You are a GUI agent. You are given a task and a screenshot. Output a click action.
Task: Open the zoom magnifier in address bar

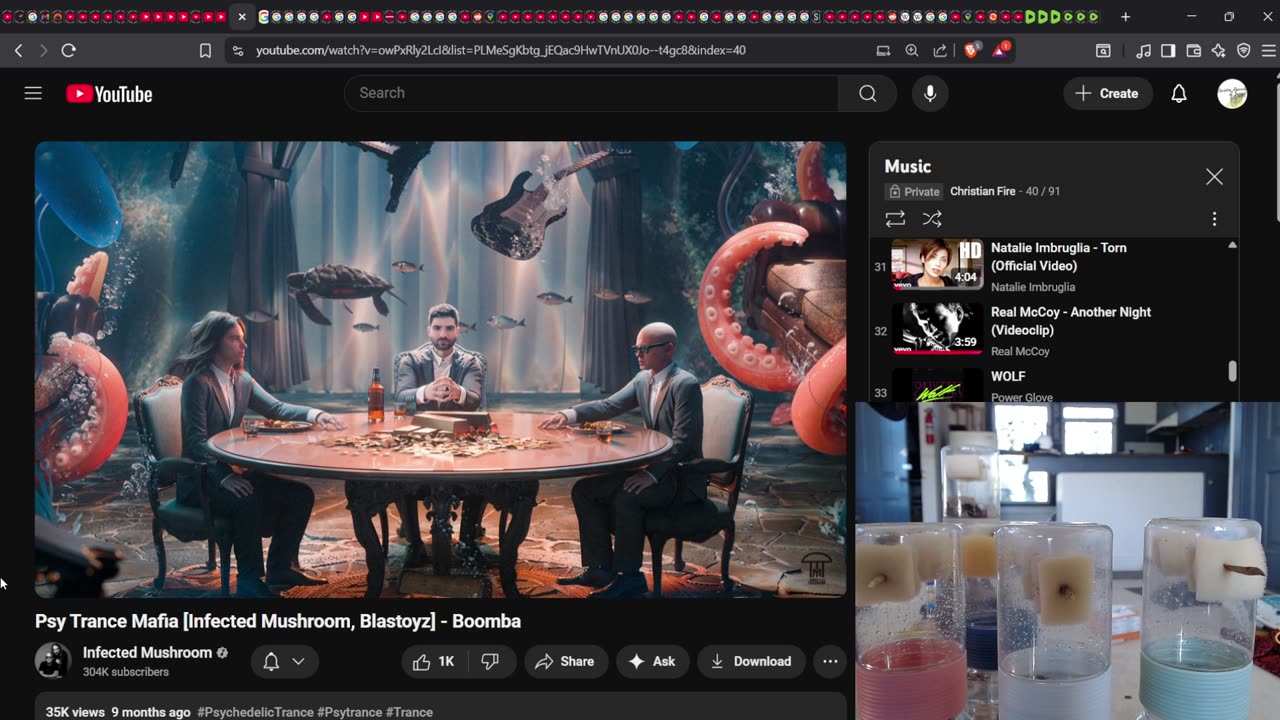(x=912, y=50)
